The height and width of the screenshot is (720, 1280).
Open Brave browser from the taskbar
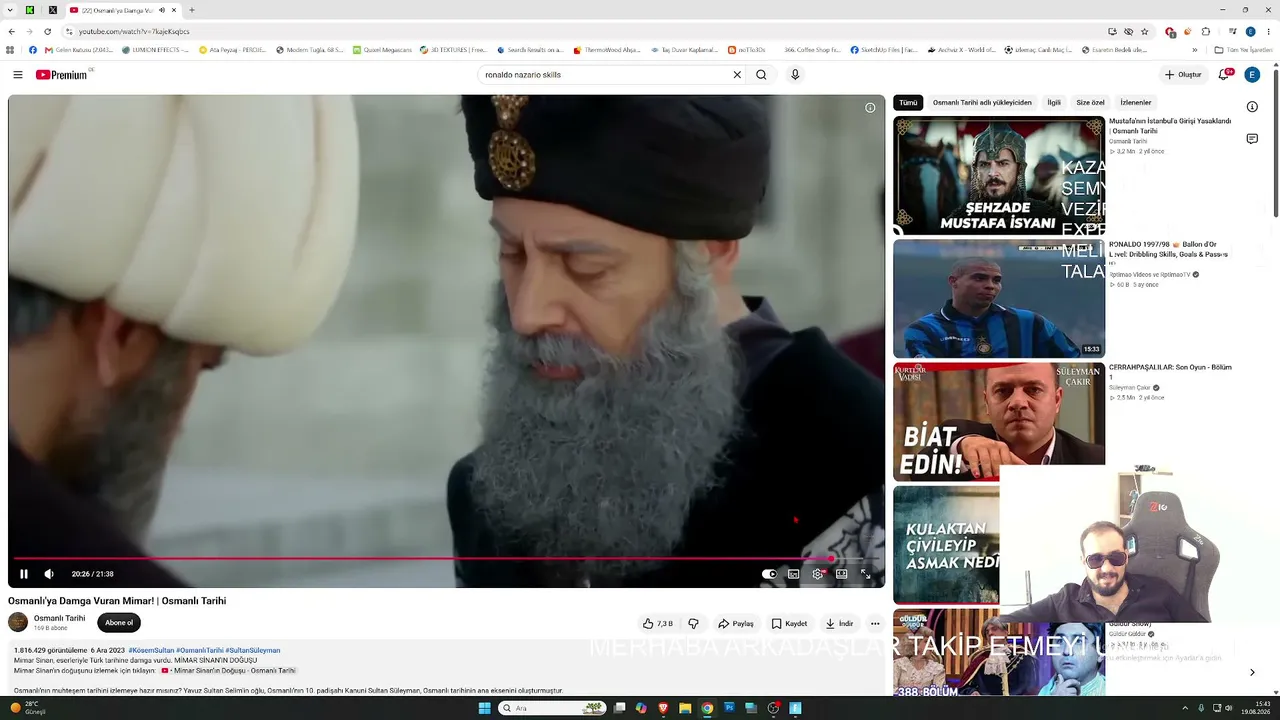[x=663, y=708]
